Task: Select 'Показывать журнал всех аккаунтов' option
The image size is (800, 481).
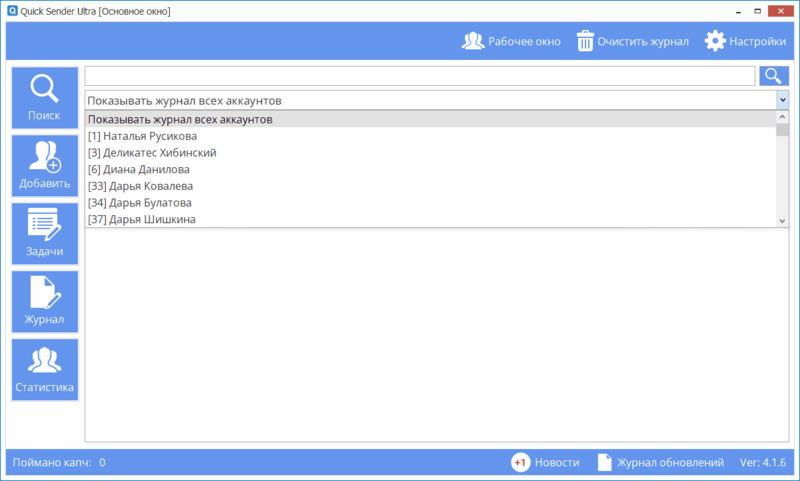Action: 180,120
